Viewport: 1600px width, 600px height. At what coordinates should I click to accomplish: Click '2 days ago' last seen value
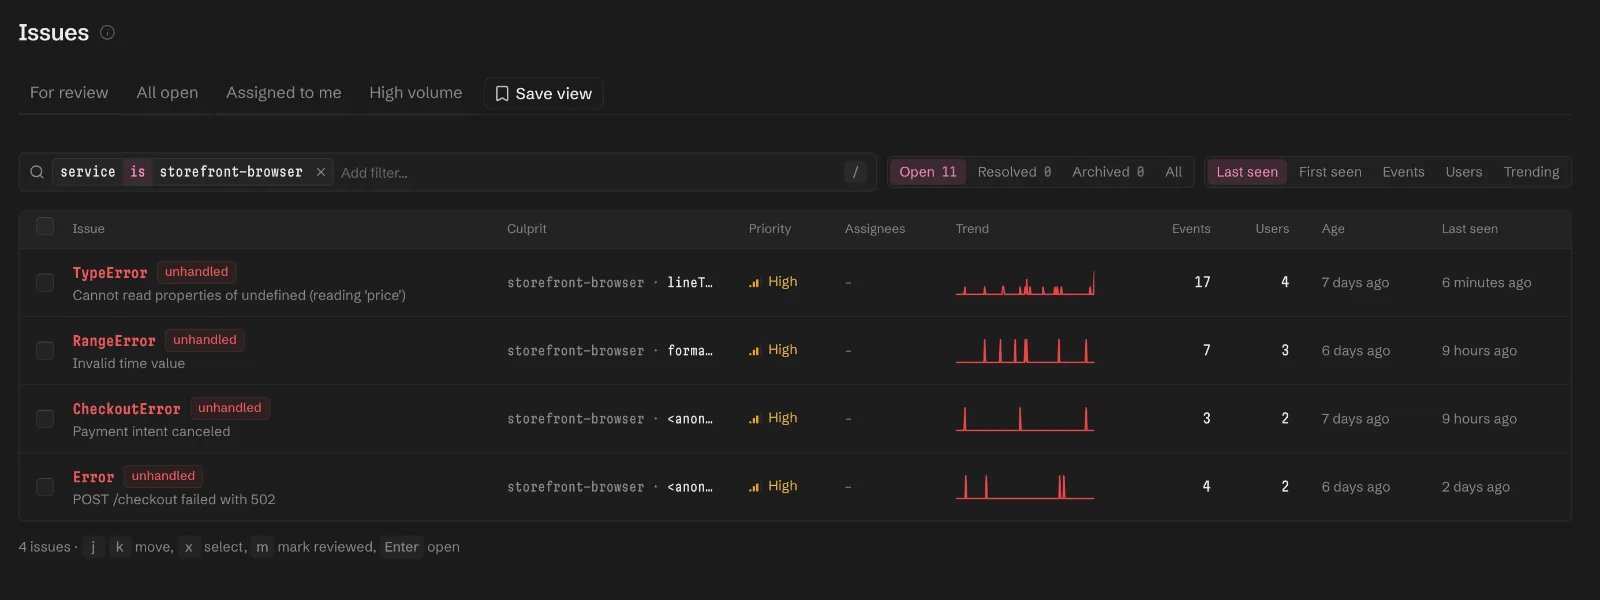coord(1476,487)
